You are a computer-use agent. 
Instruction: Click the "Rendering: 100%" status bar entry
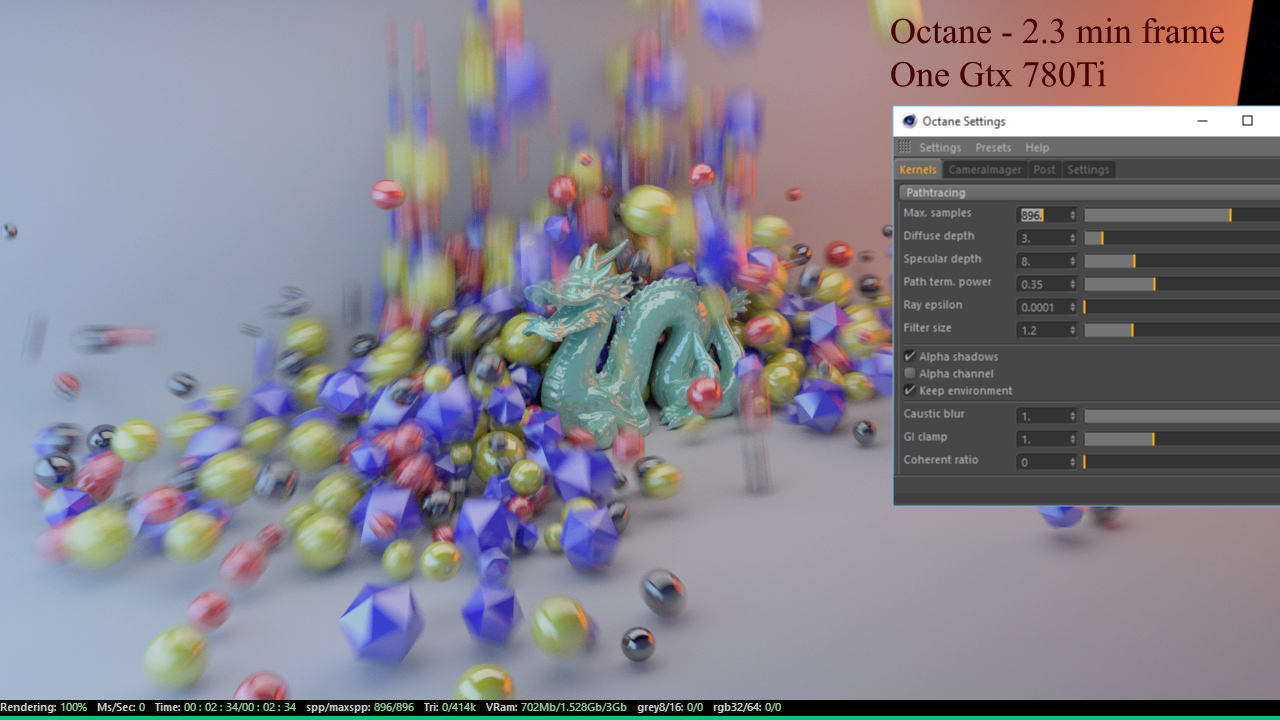44,707
